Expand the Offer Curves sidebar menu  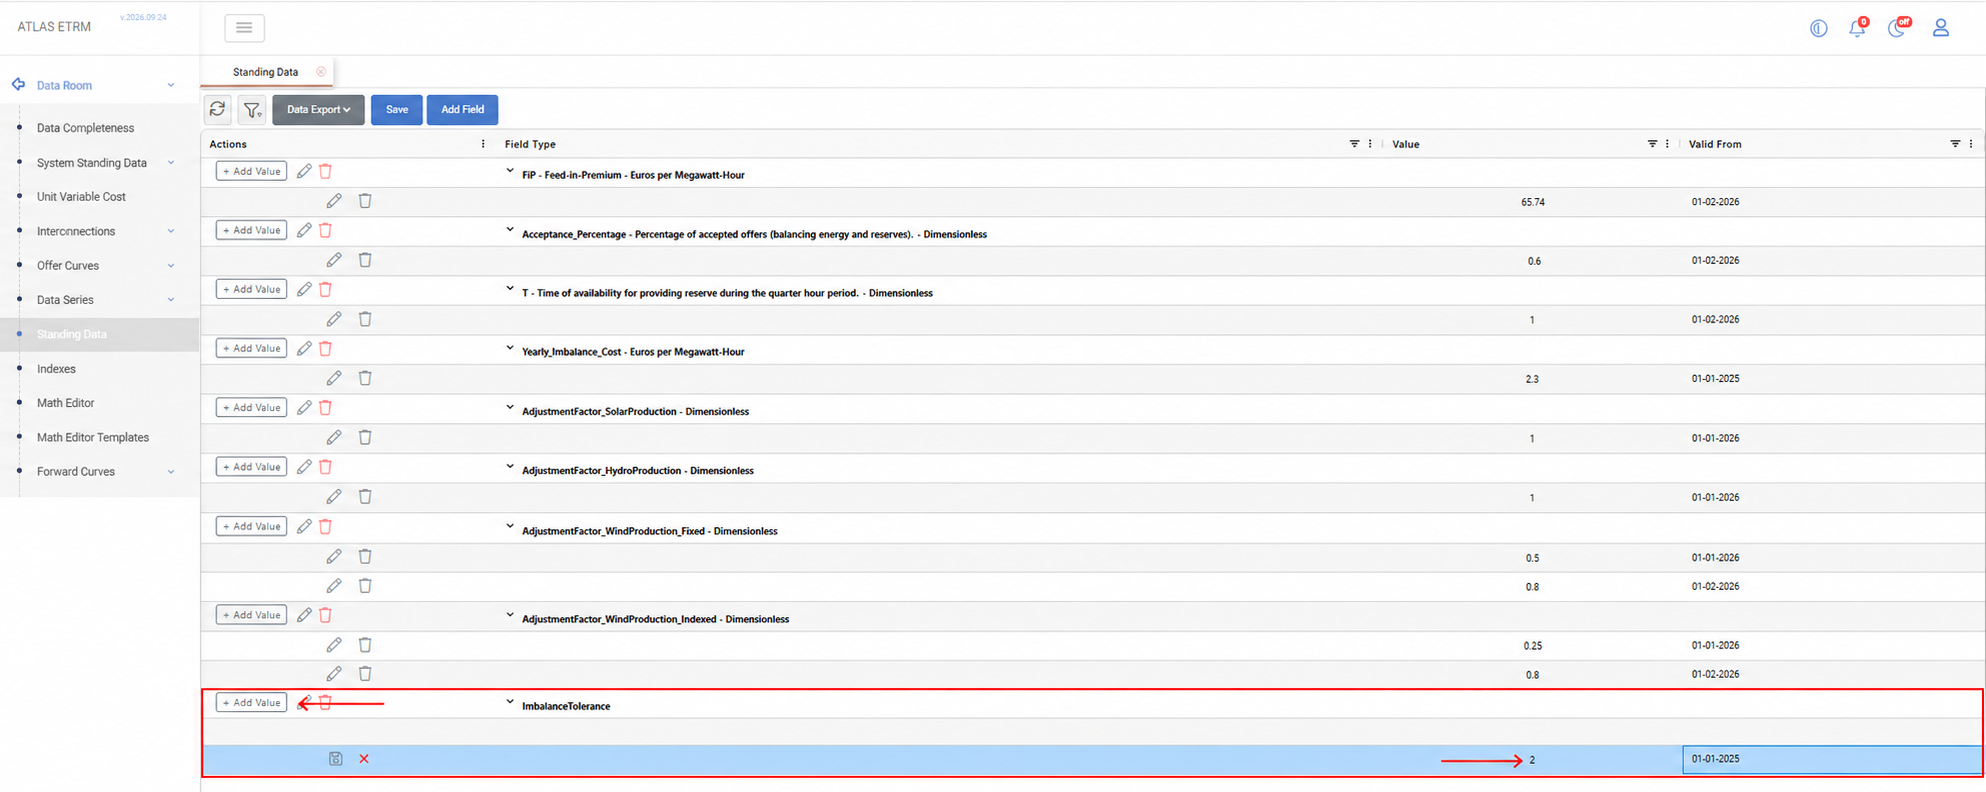coord(171,265)
